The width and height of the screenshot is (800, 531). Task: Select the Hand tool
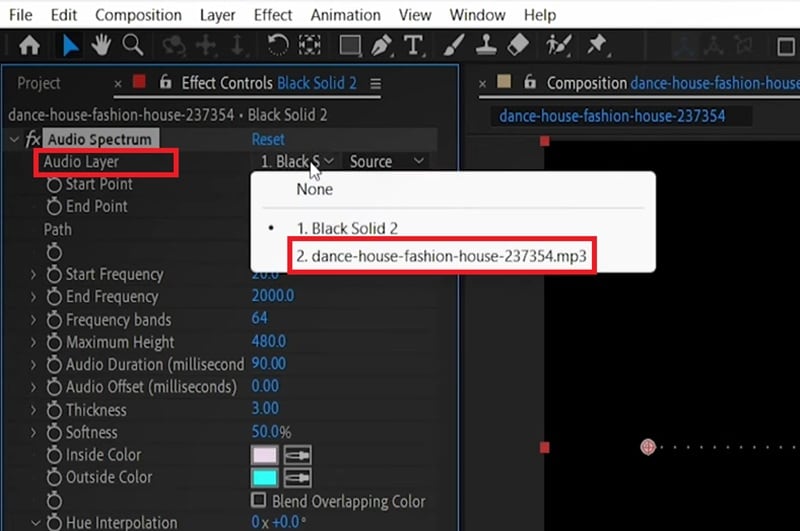pyautogui.click(x=101, y=45)
